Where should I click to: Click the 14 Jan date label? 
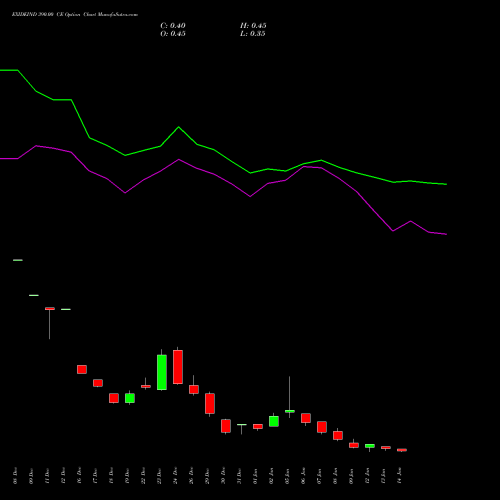coord(400,476)
